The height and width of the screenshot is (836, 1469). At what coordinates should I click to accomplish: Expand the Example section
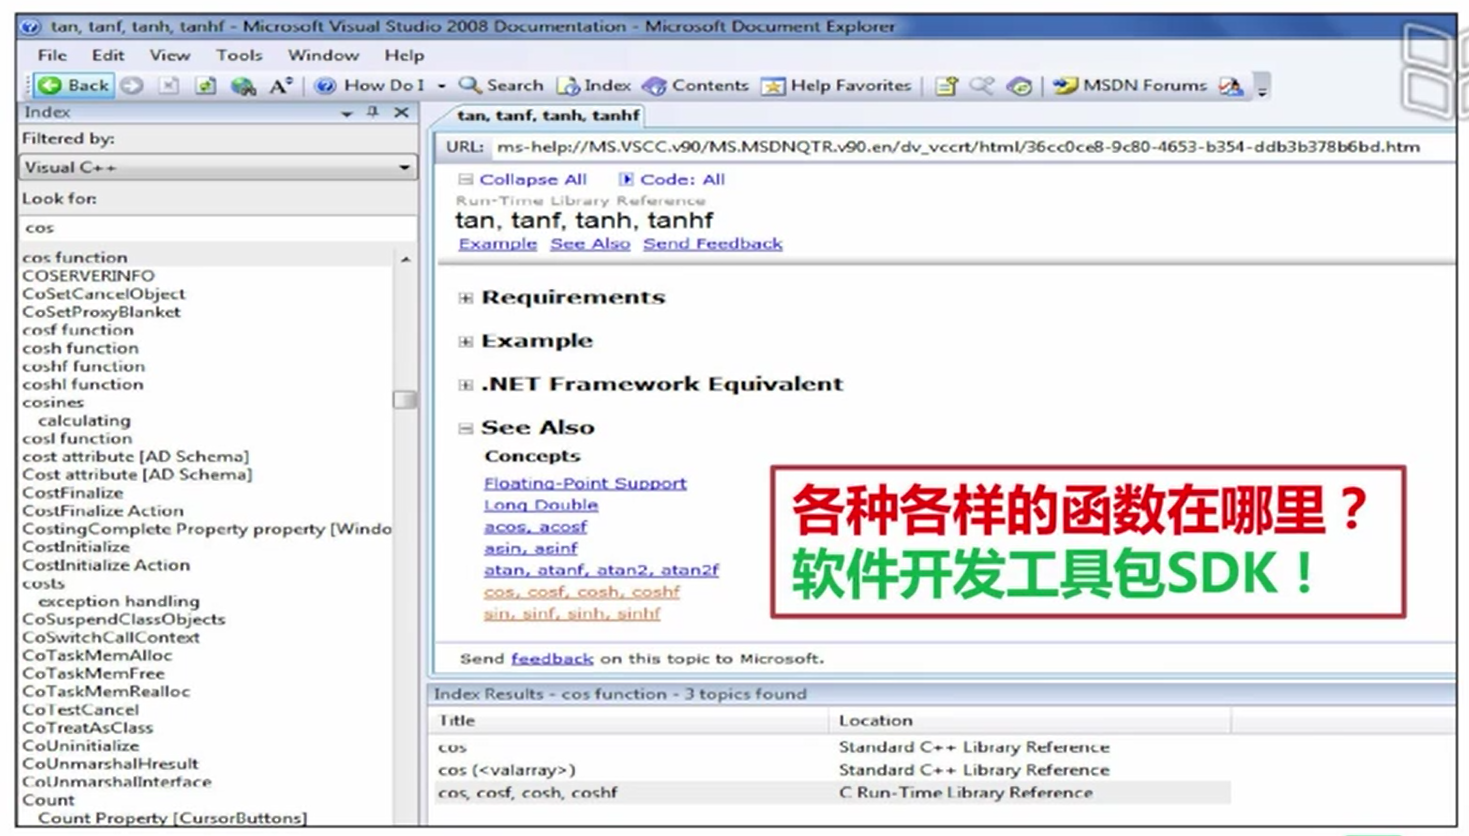(466, 342)
